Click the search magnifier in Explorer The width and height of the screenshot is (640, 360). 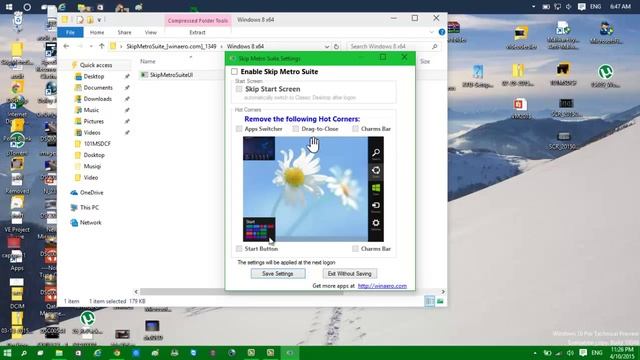pyautogui.click(x=435, y=47)
